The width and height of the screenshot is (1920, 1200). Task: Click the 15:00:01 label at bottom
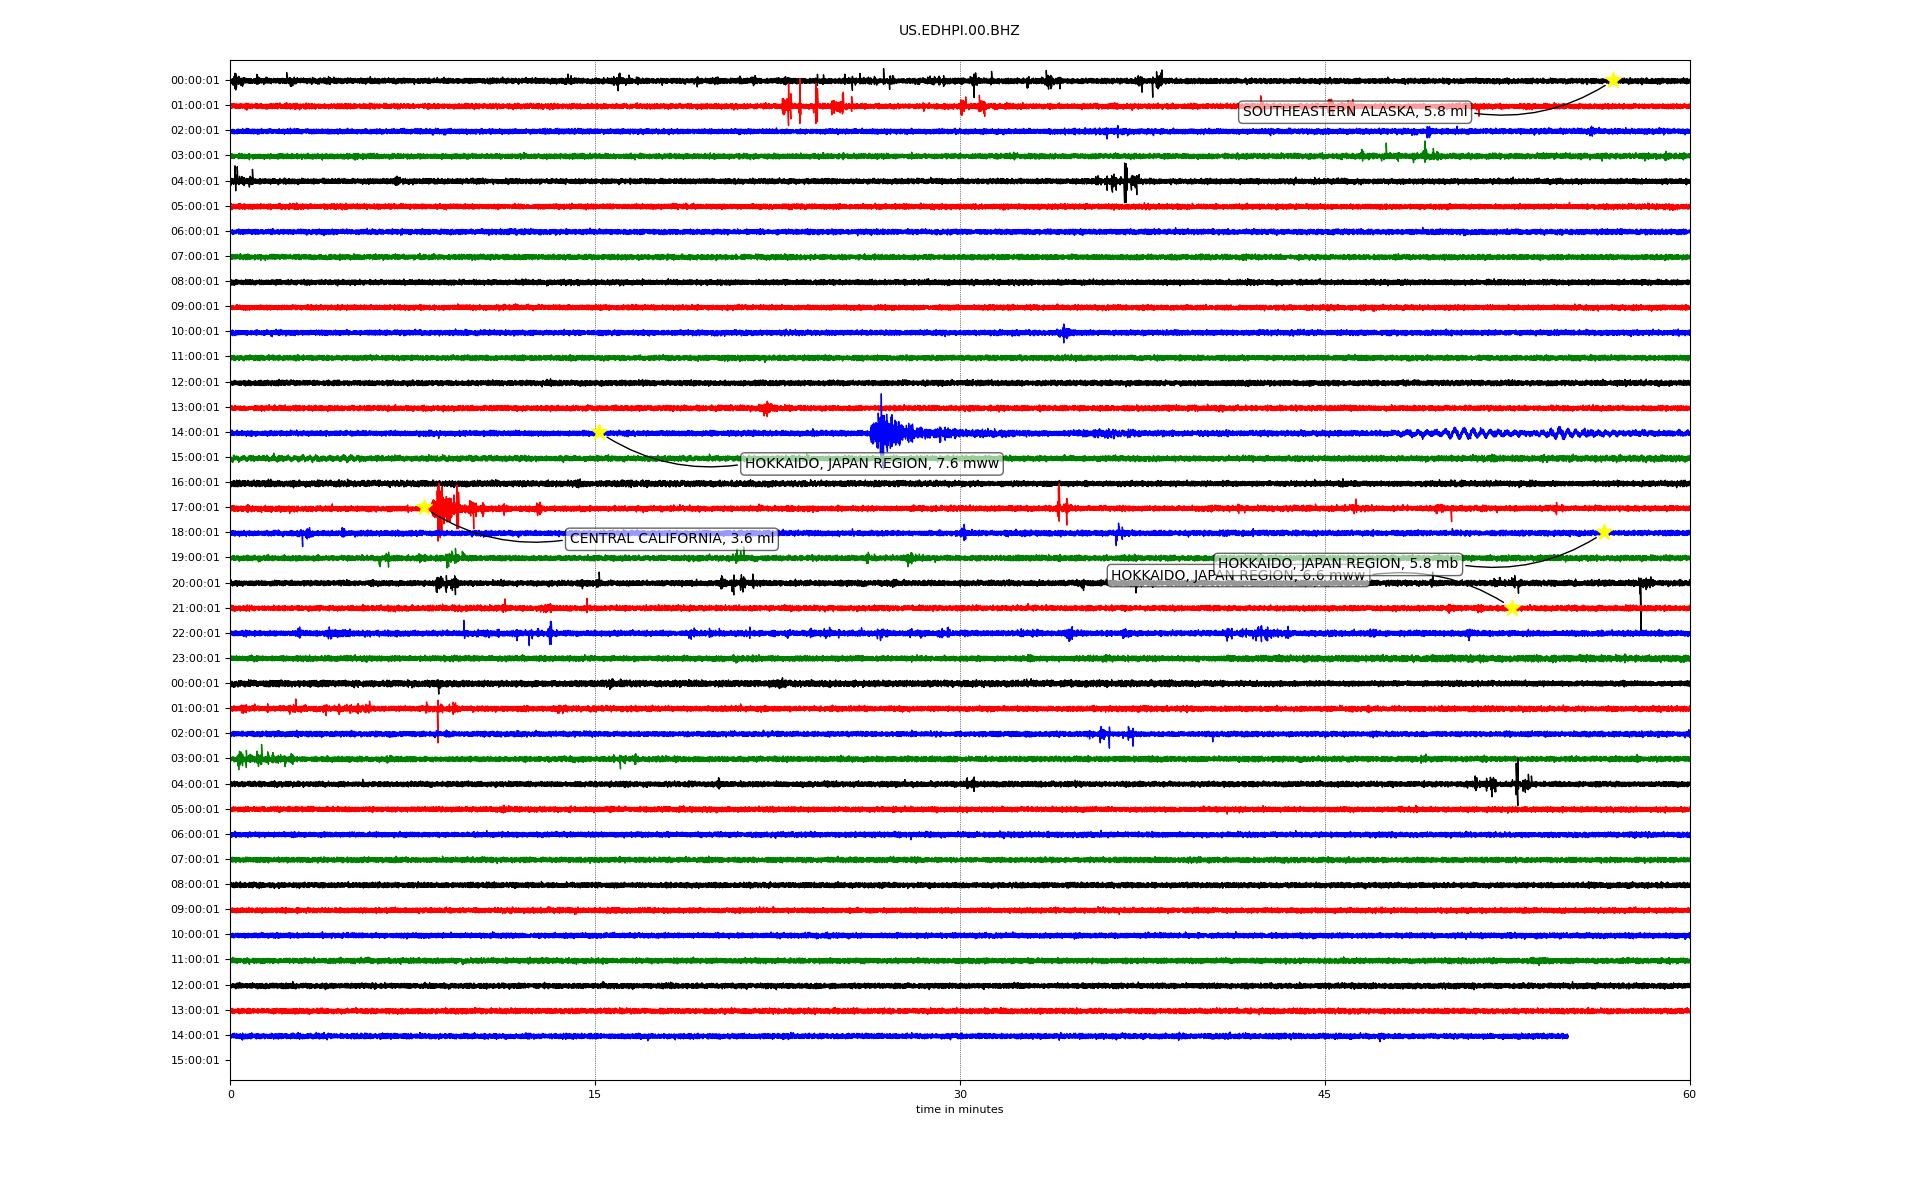coord(195,1060)
